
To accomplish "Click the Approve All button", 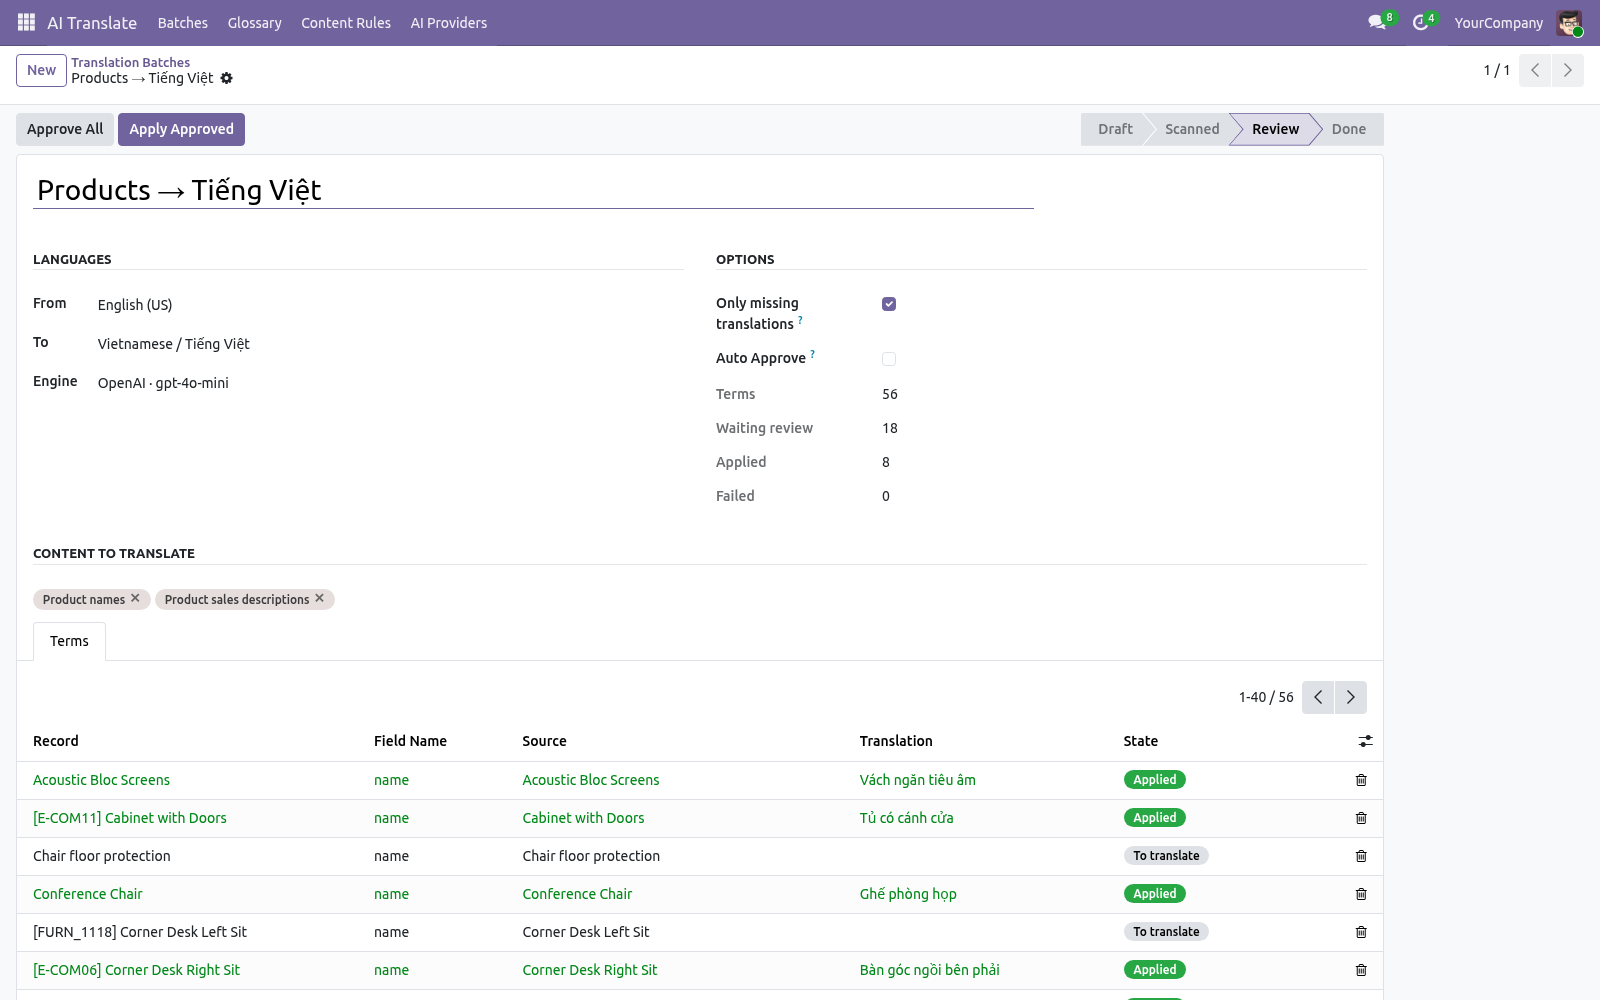I will 65,129.
